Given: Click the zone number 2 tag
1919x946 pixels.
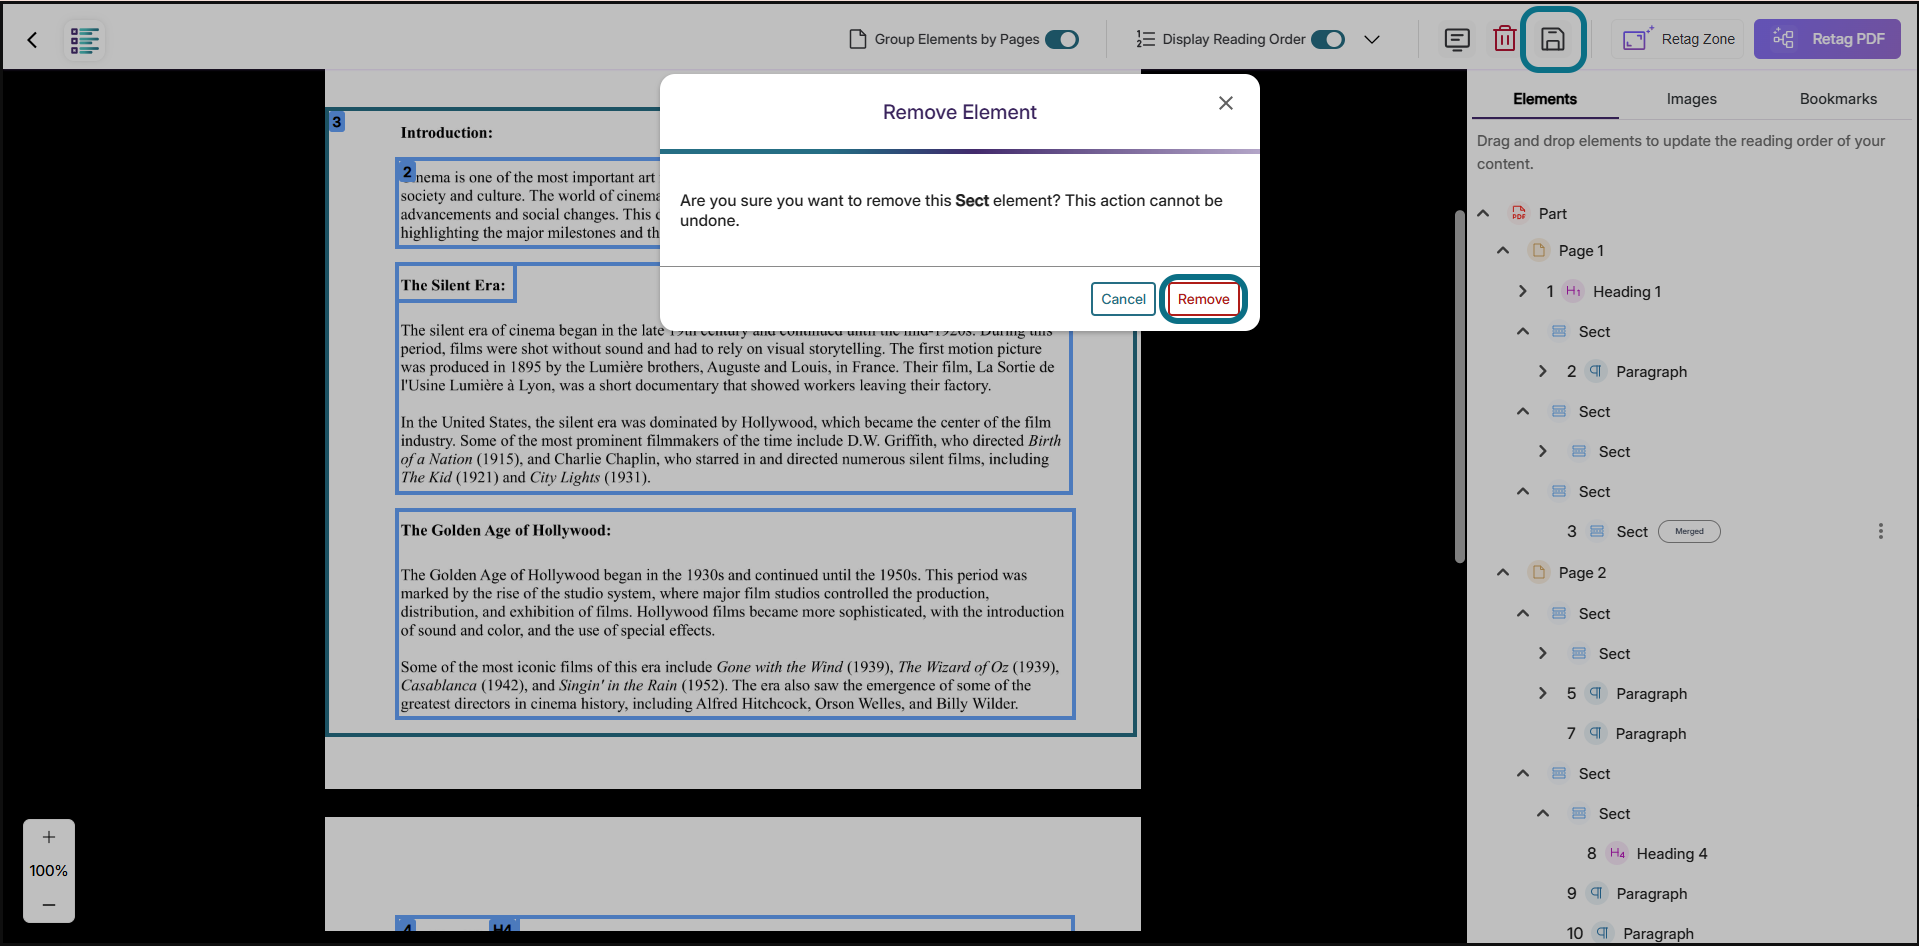Looking at the screenshot, I should pyautogui.click(x=407, y=171).
